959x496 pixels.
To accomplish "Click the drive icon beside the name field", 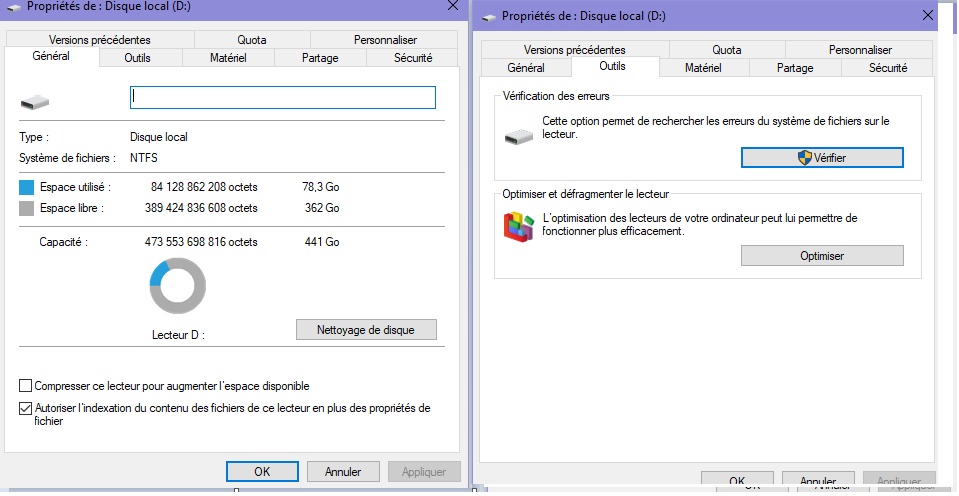I will coord(33,101).
